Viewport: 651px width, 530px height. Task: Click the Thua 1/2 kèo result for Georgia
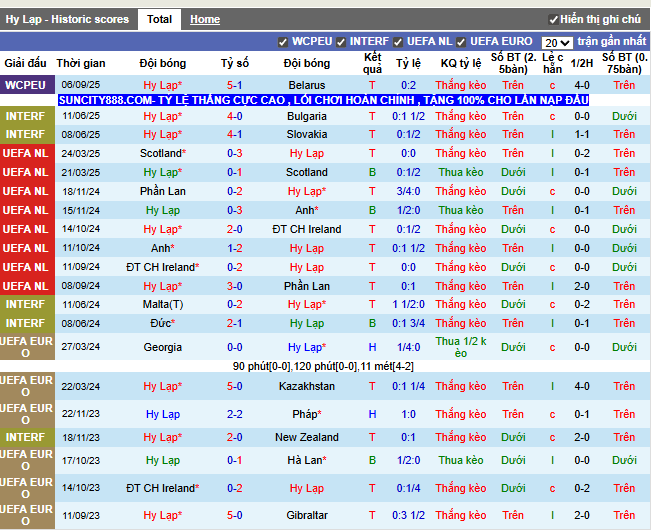coord(461,347)
